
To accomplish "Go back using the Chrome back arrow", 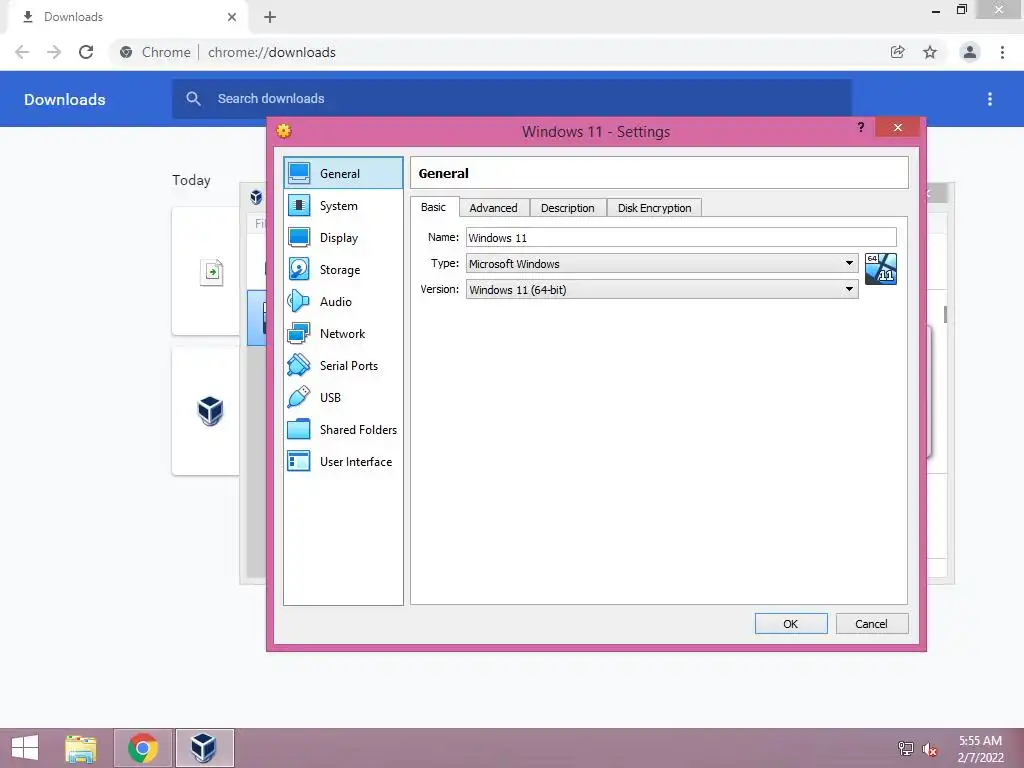I will [x=22, y=52].
